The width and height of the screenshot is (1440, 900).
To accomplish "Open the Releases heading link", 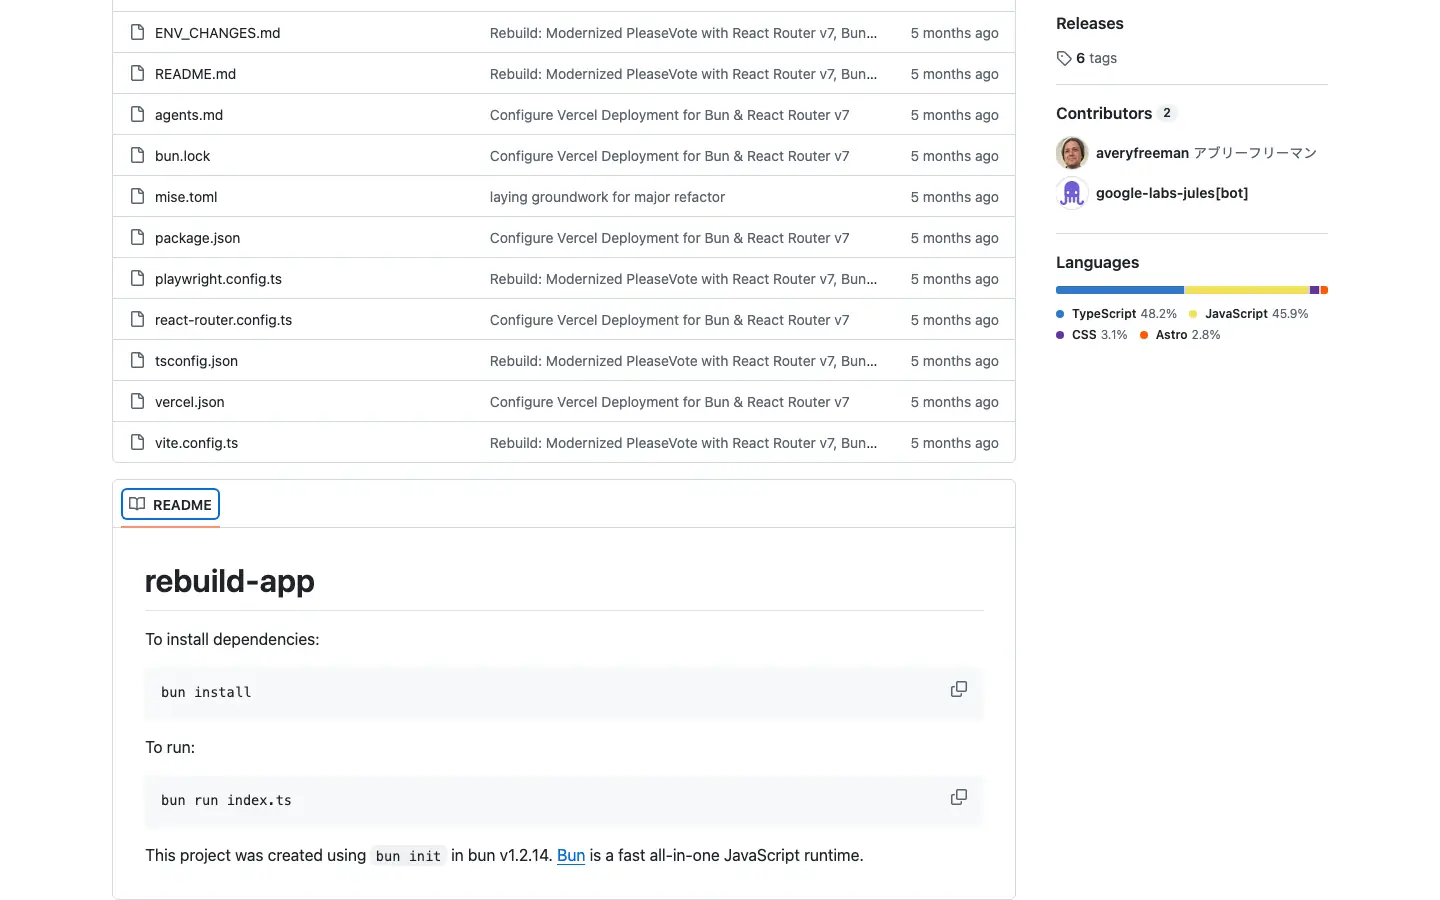I will pos(1089,24).
